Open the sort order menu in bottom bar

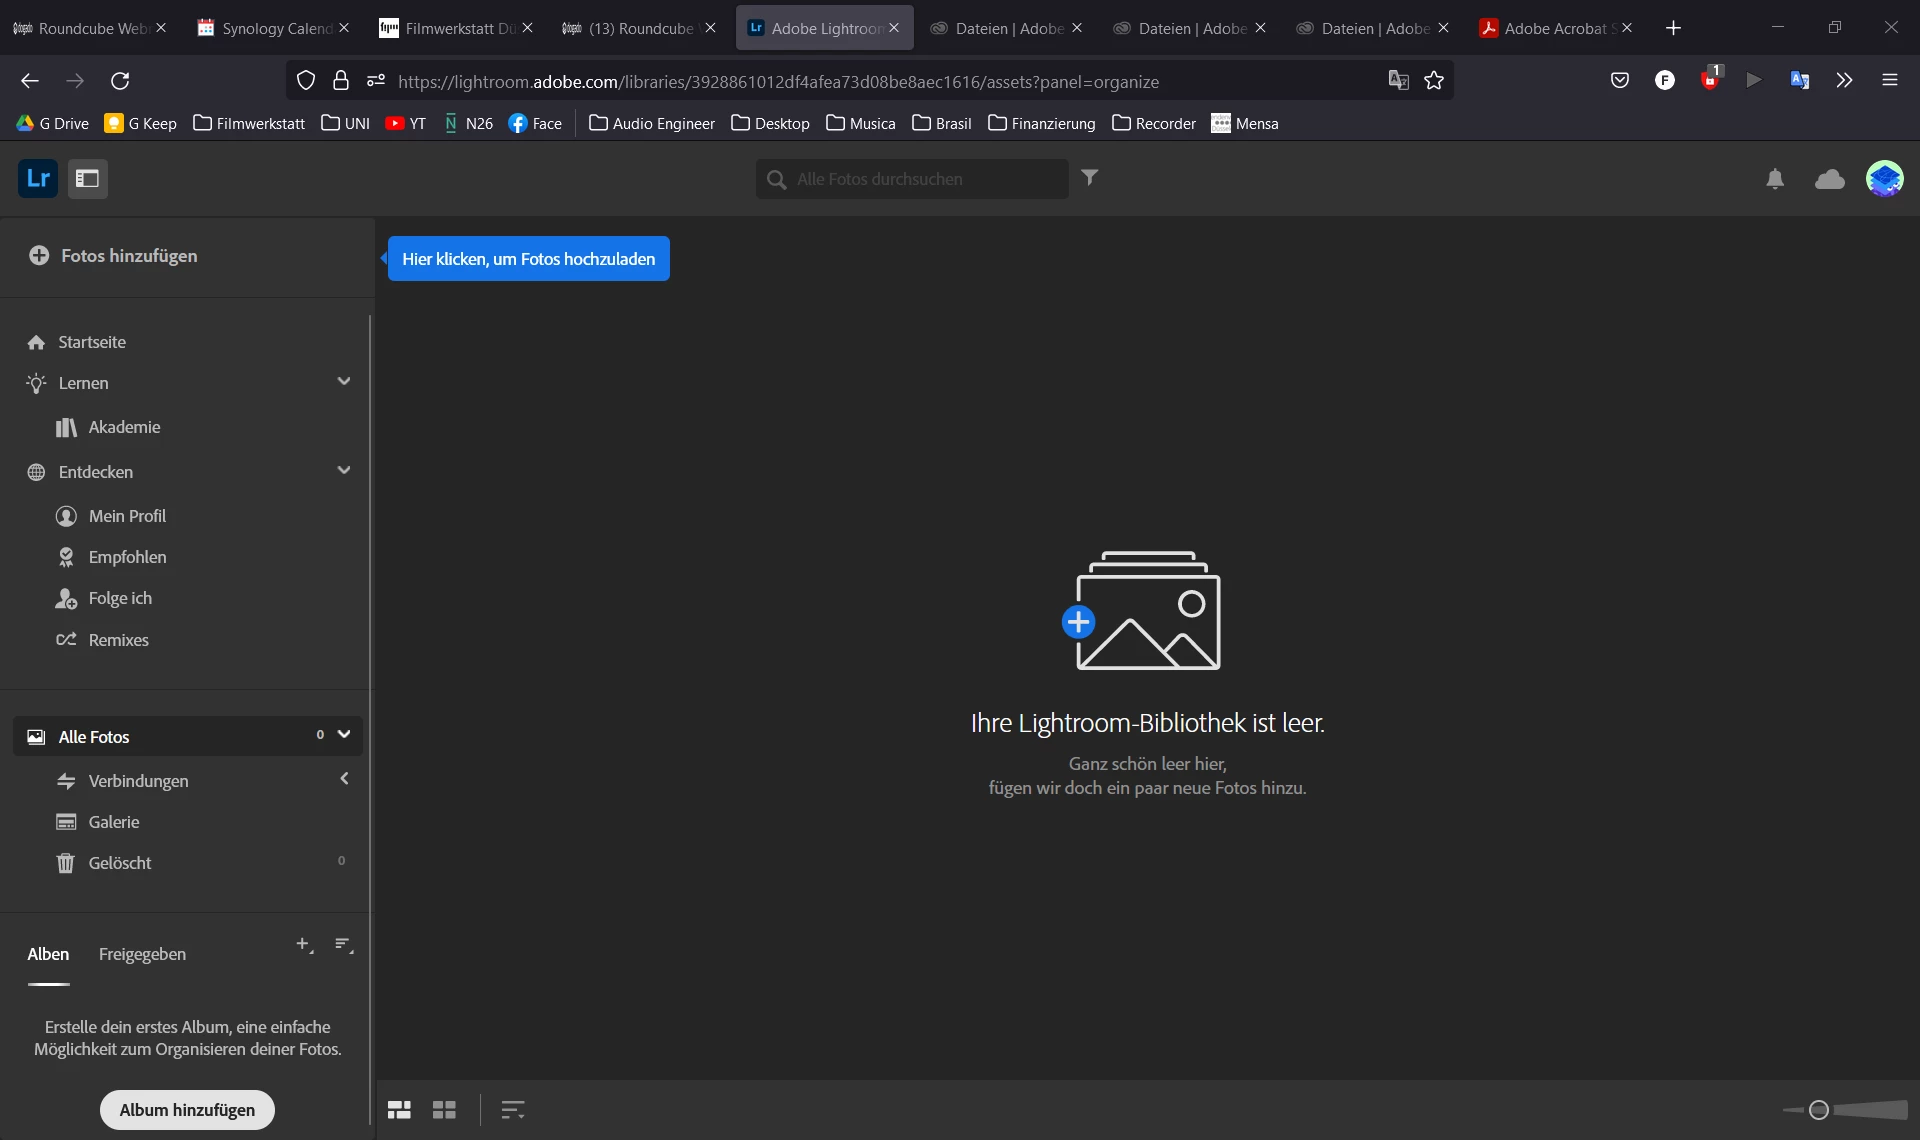click(x=512, y=1110)
